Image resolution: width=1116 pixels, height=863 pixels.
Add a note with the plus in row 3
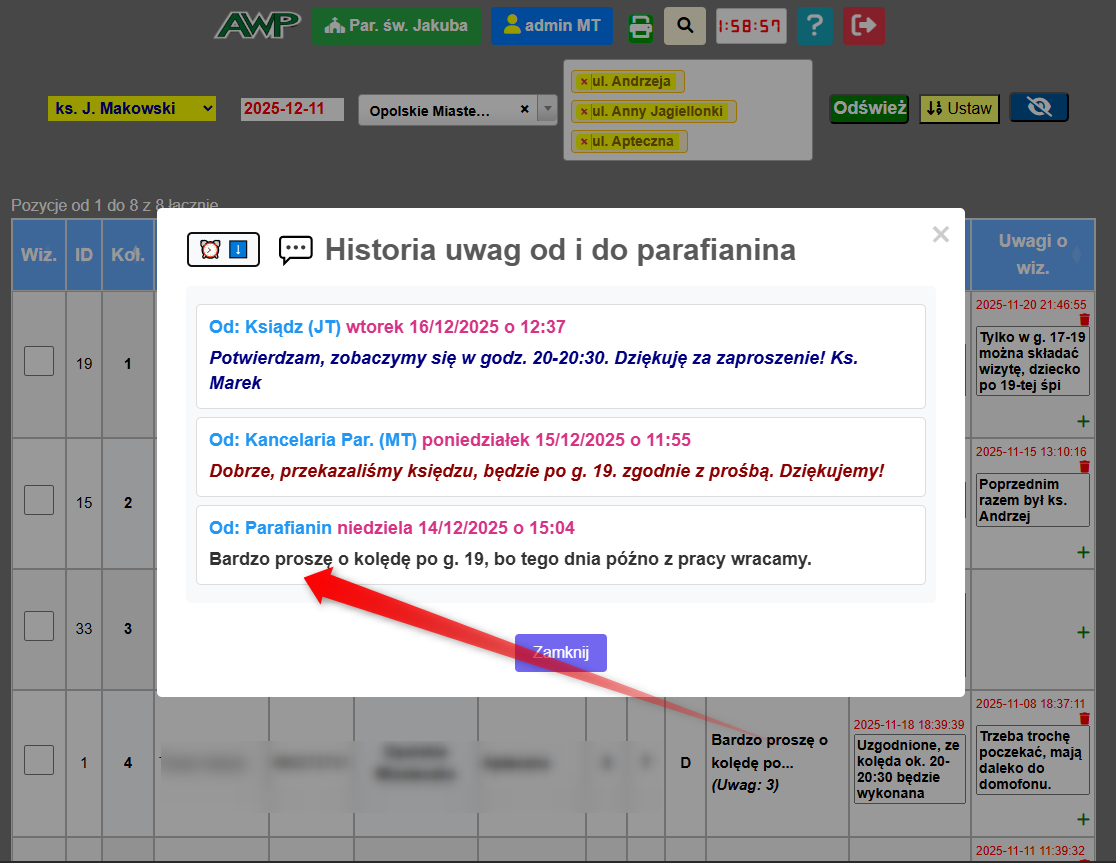[x=1083, y=632]
